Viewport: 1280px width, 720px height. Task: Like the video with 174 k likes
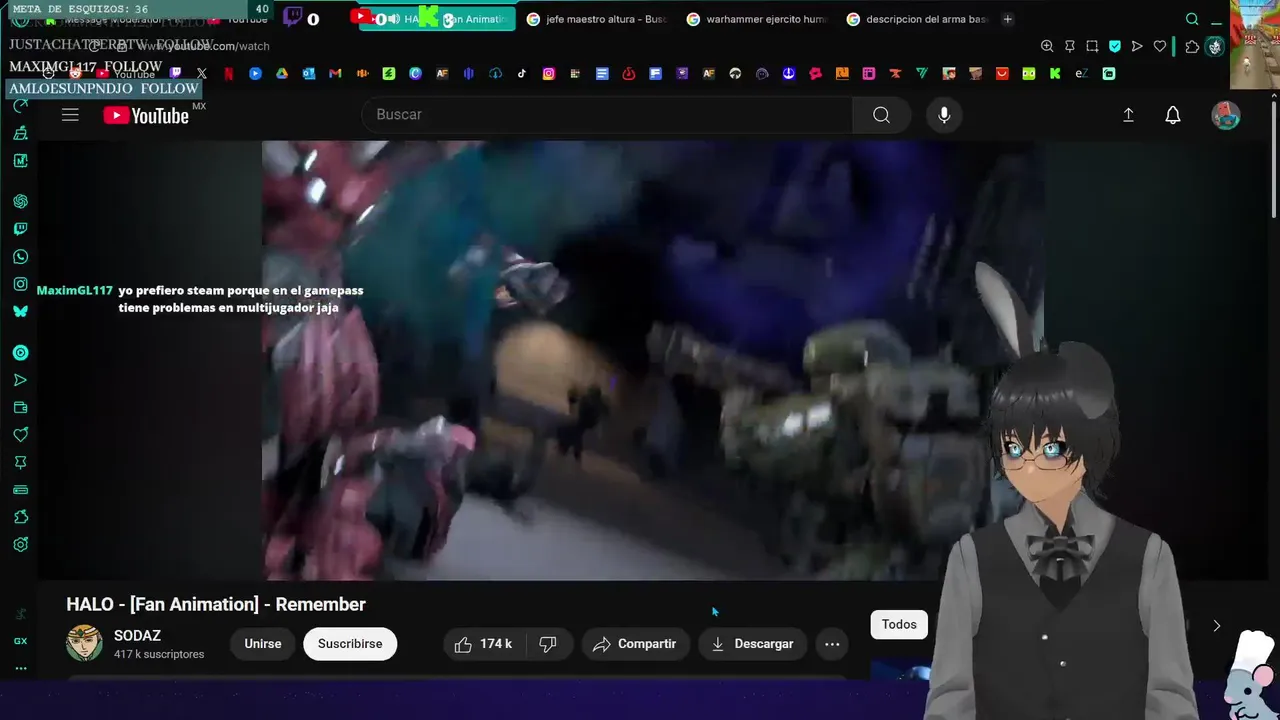(483, 644)
